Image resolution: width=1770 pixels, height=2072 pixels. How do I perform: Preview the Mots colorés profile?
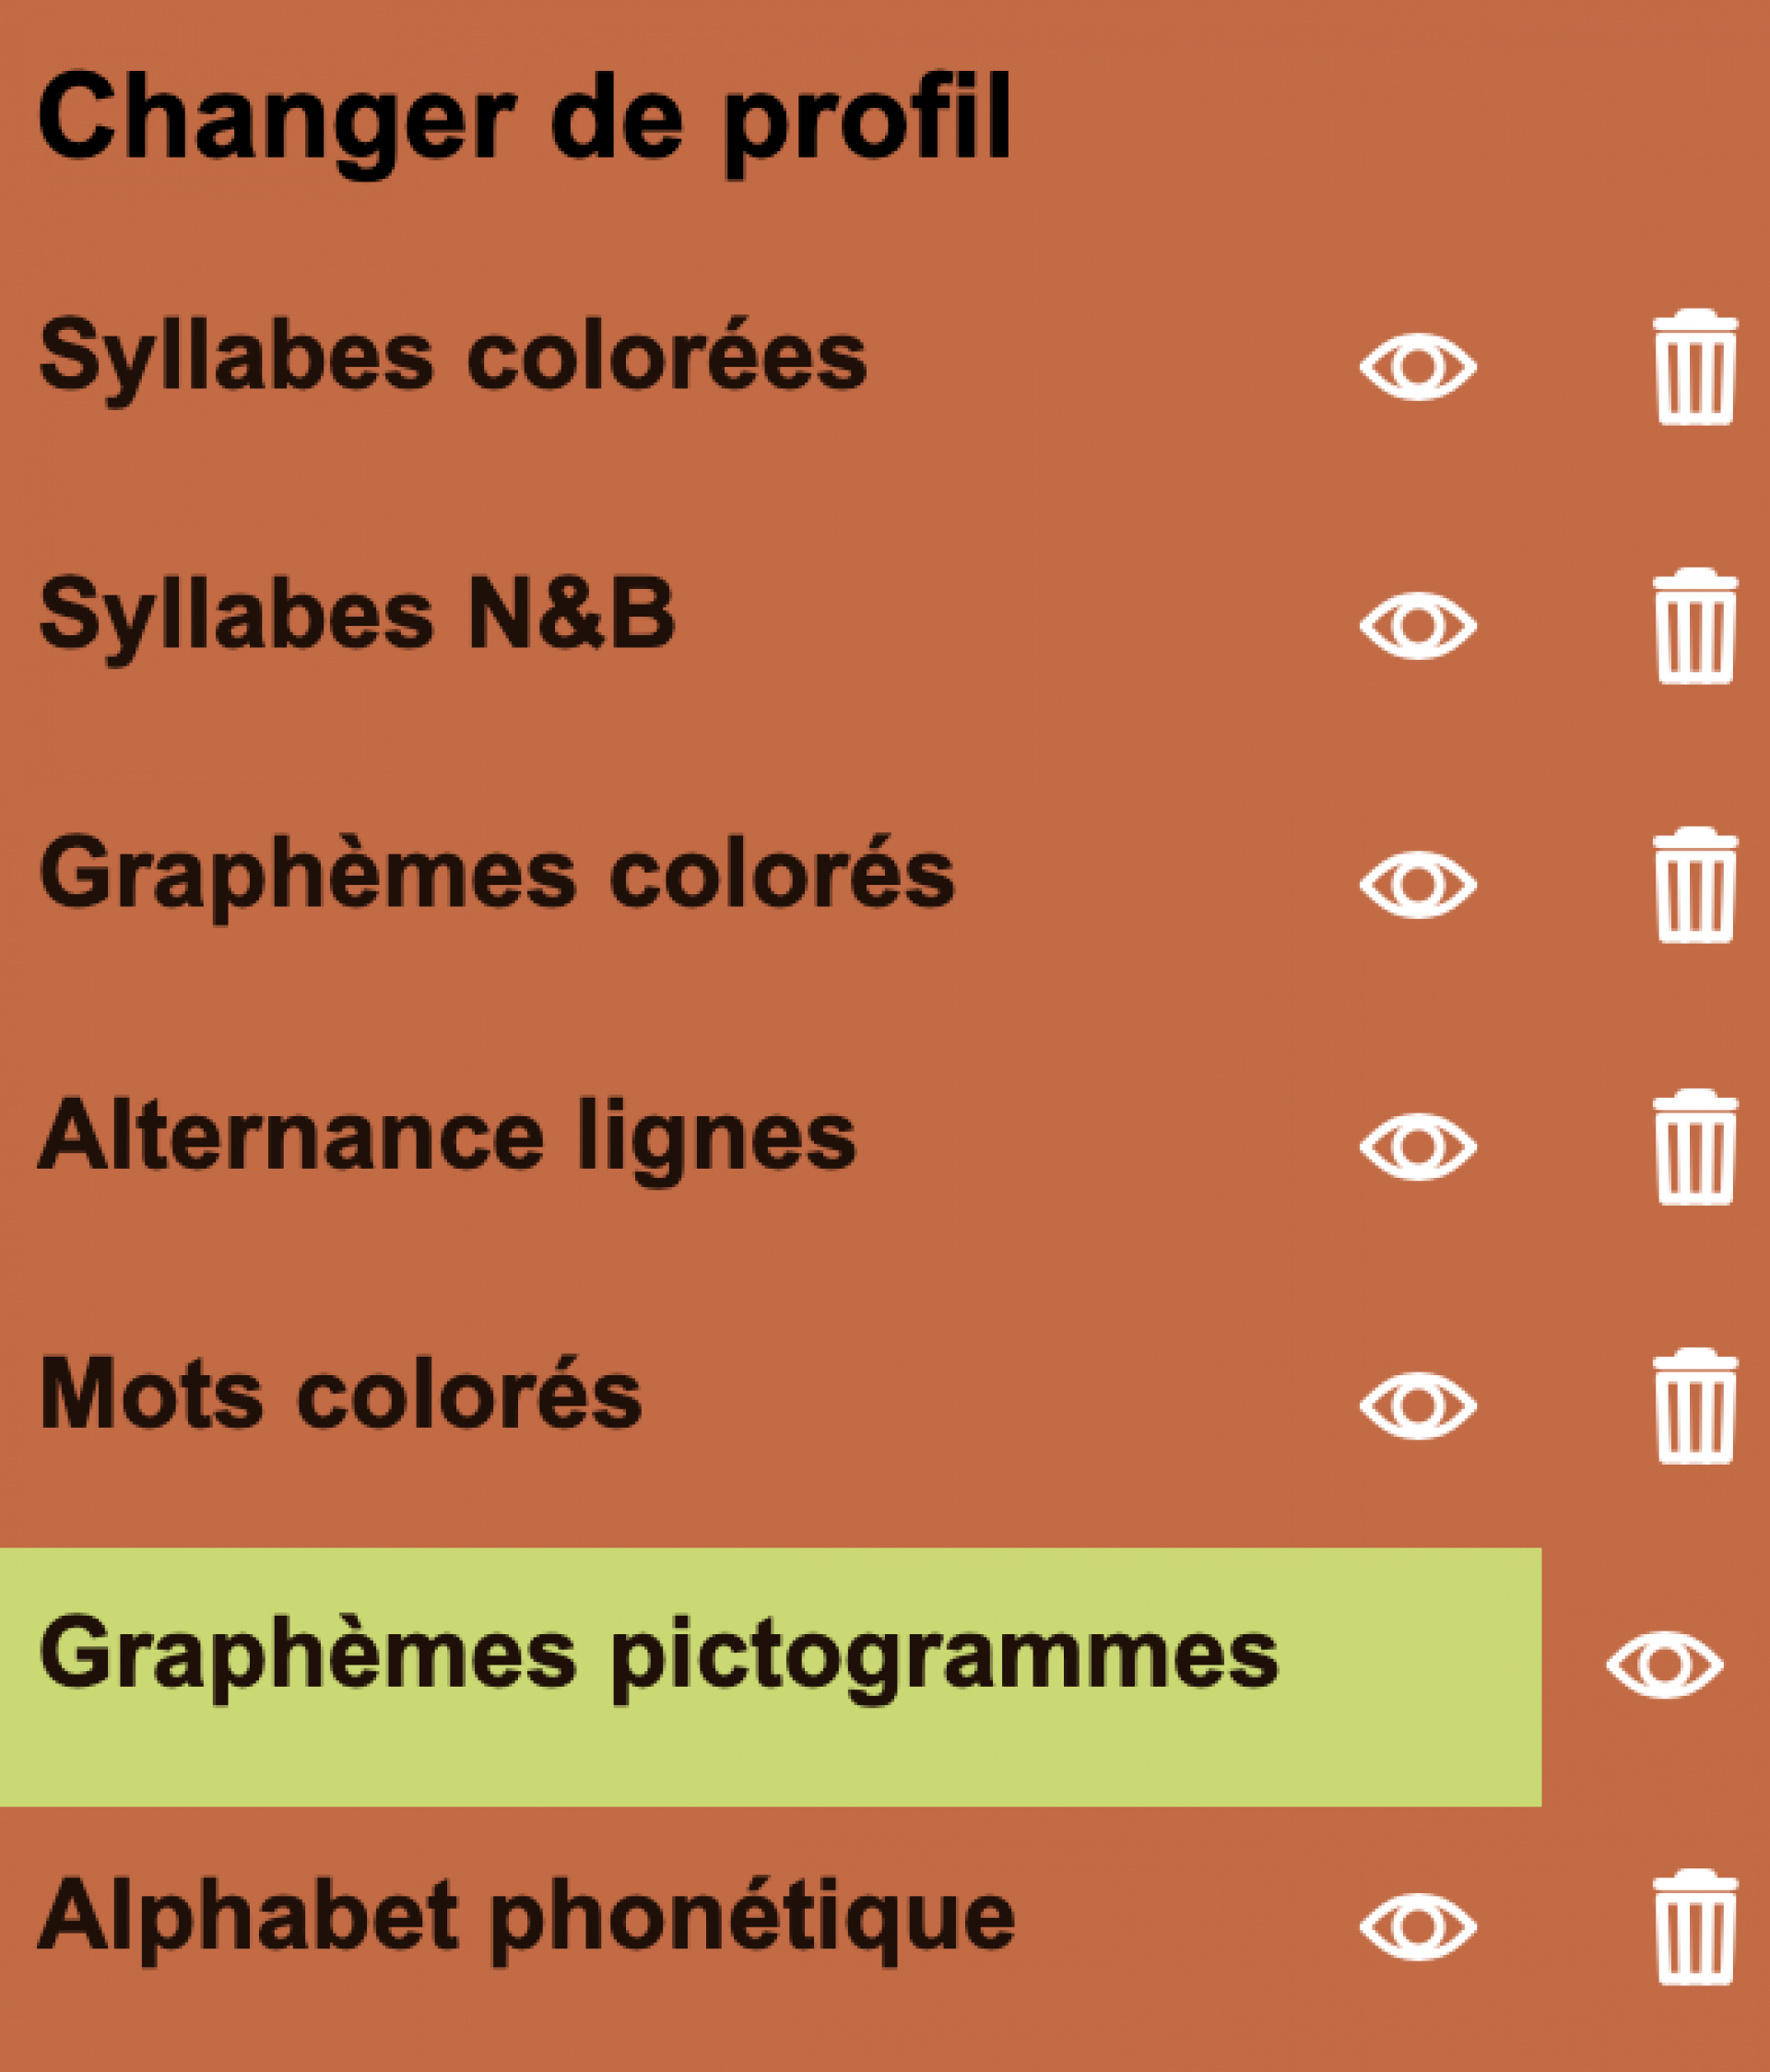click(x=1417, y=1406)
